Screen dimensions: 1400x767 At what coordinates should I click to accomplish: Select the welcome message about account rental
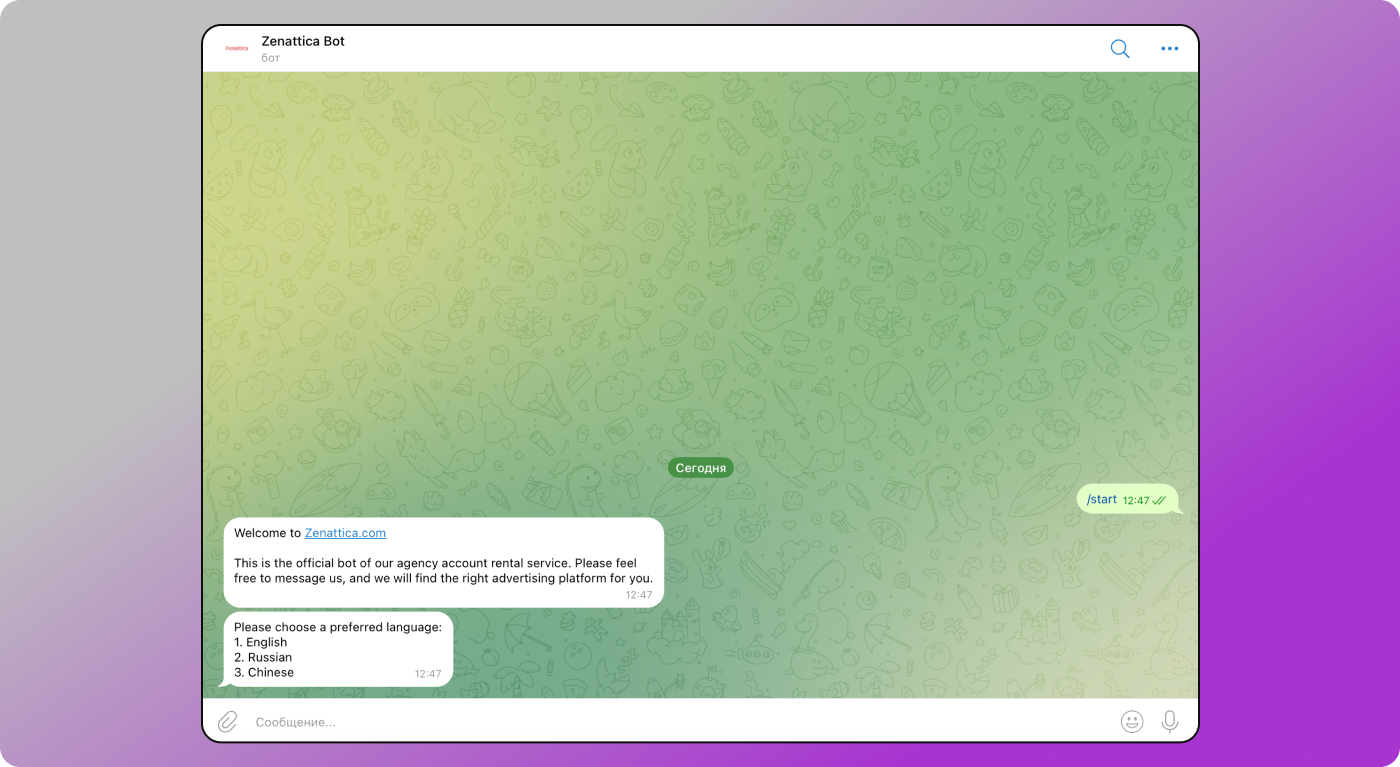443,570
